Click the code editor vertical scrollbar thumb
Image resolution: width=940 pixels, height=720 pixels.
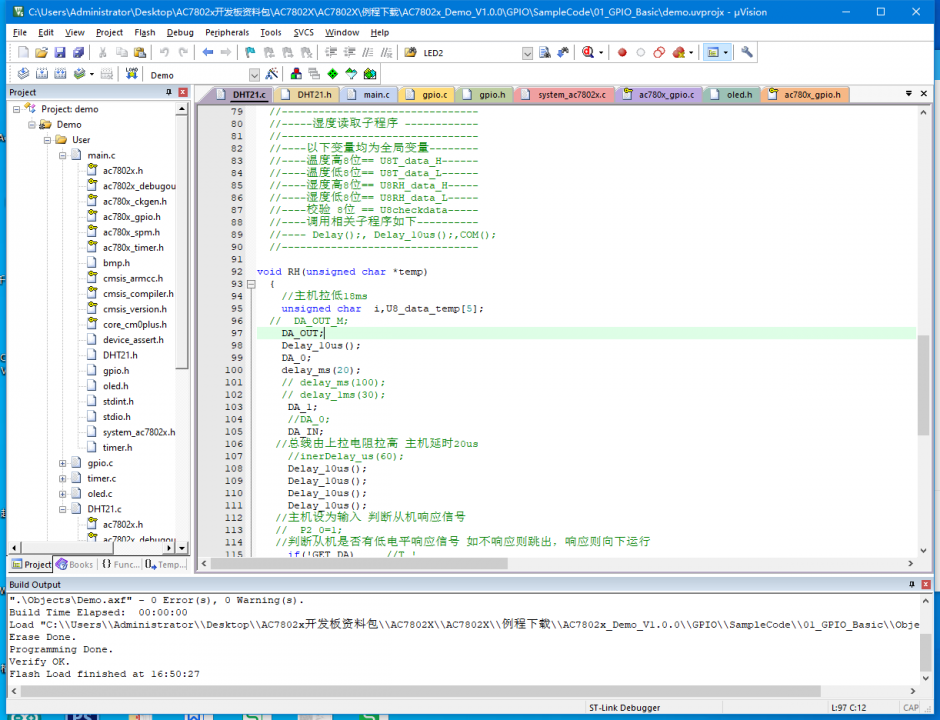(x=923, y=385)
